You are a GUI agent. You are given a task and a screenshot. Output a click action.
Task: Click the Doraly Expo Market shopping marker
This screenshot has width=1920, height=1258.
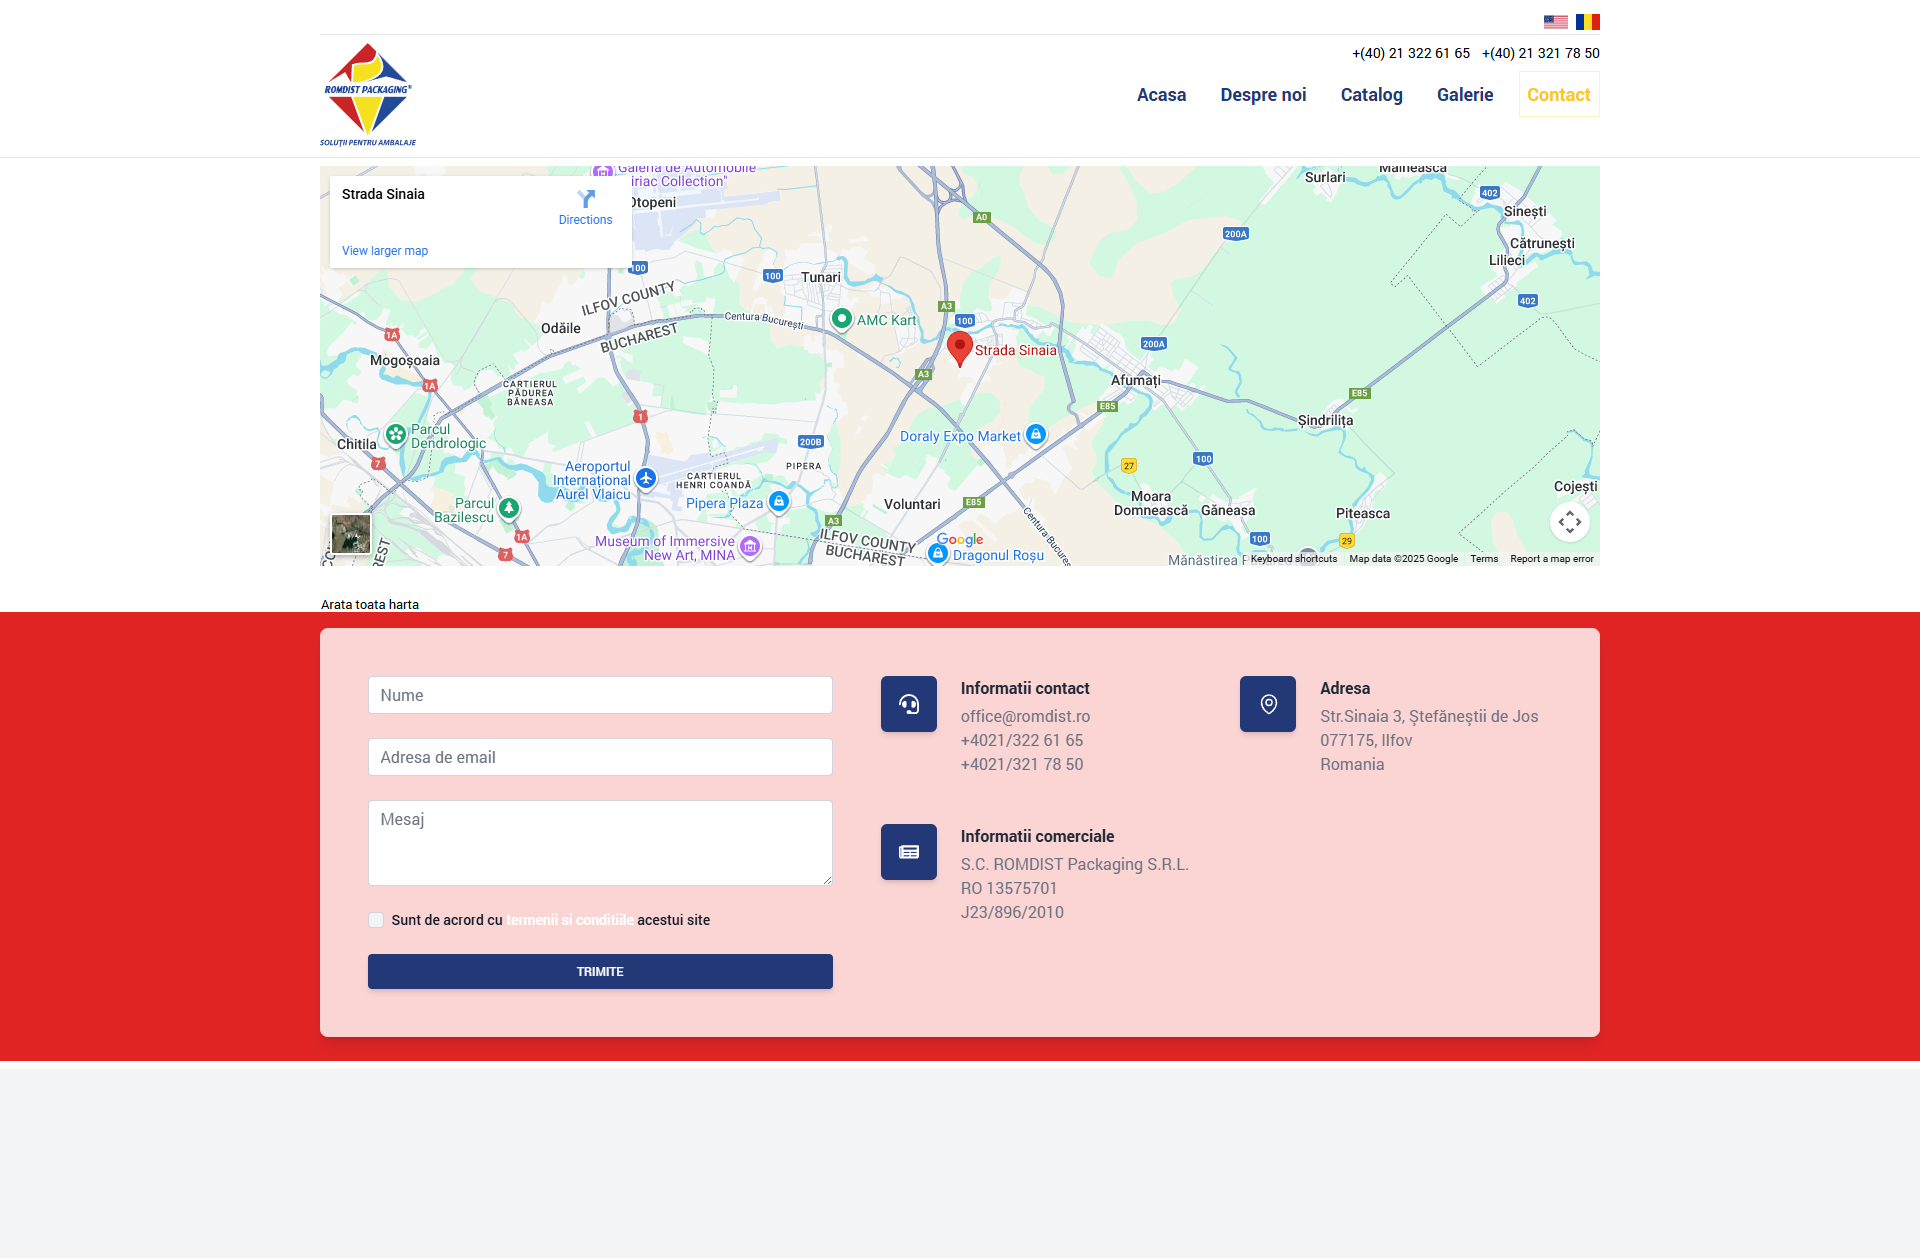pyautogui.click(x=1036, y=434)
